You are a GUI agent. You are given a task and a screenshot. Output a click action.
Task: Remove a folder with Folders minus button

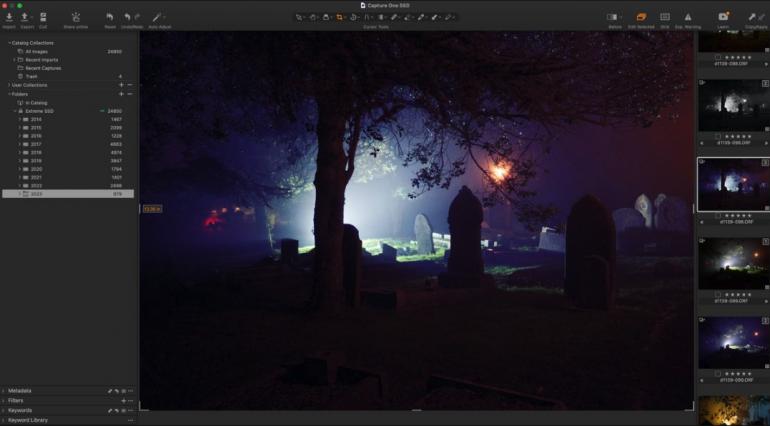click(130, 94)
